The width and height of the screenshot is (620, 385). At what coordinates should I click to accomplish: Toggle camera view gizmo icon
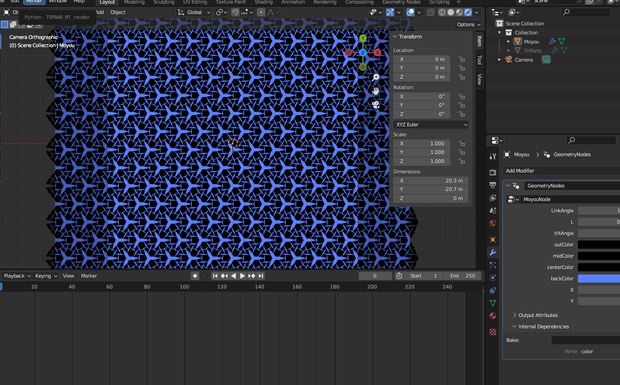(375, 105)
